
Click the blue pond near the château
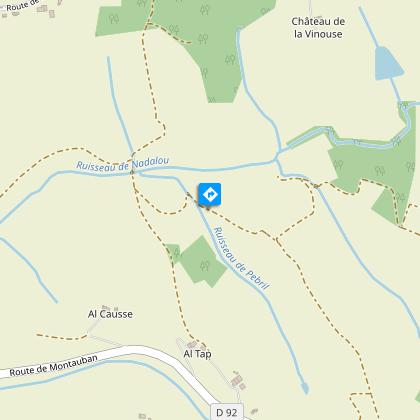[388, 63]
